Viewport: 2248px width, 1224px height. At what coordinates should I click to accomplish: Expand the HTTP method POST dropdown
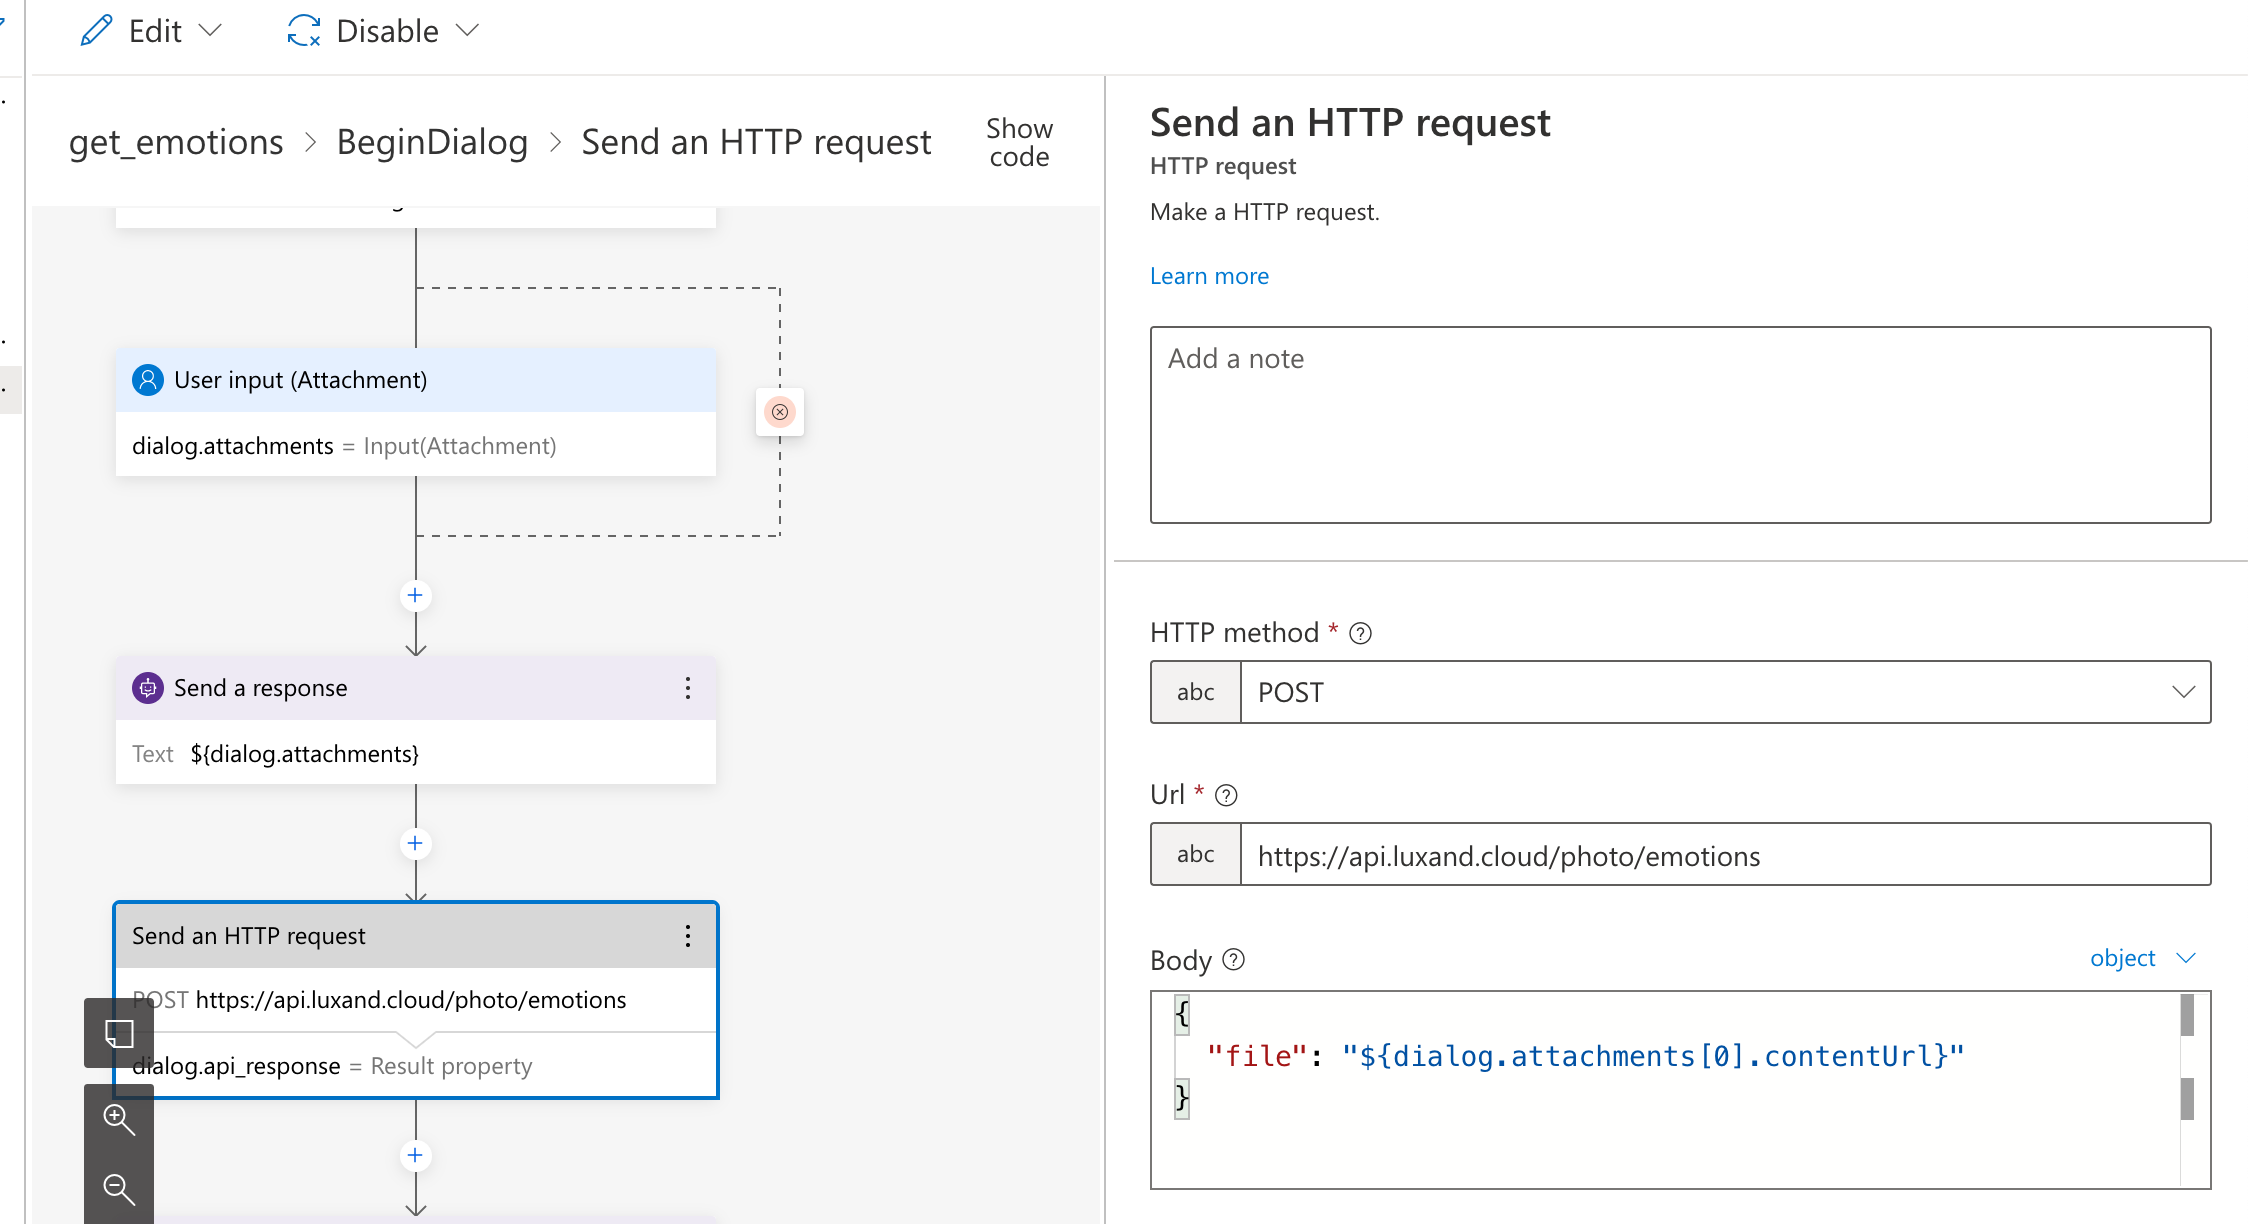(x=2183, y=692)
